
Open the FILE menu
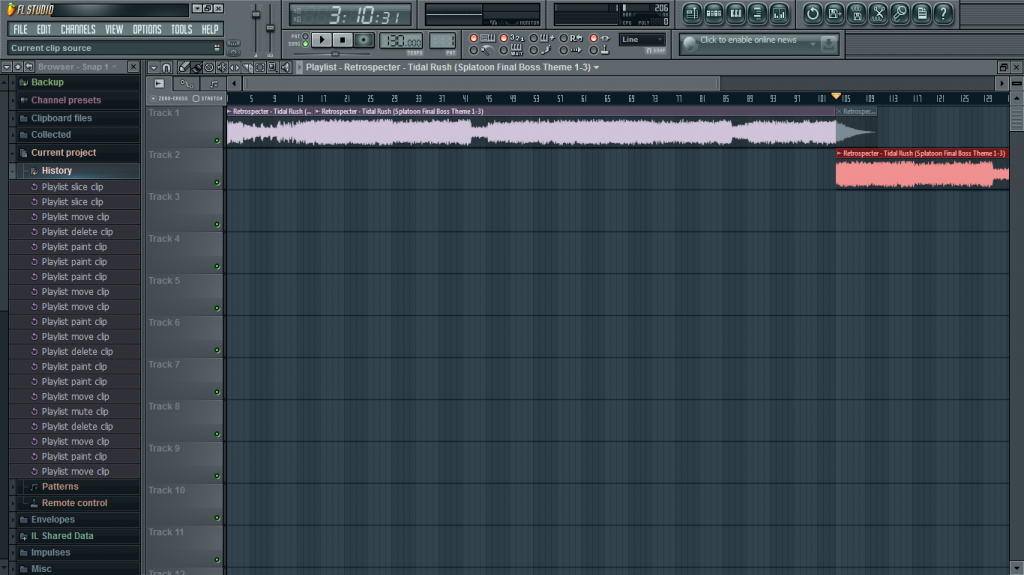click(20, 29)
